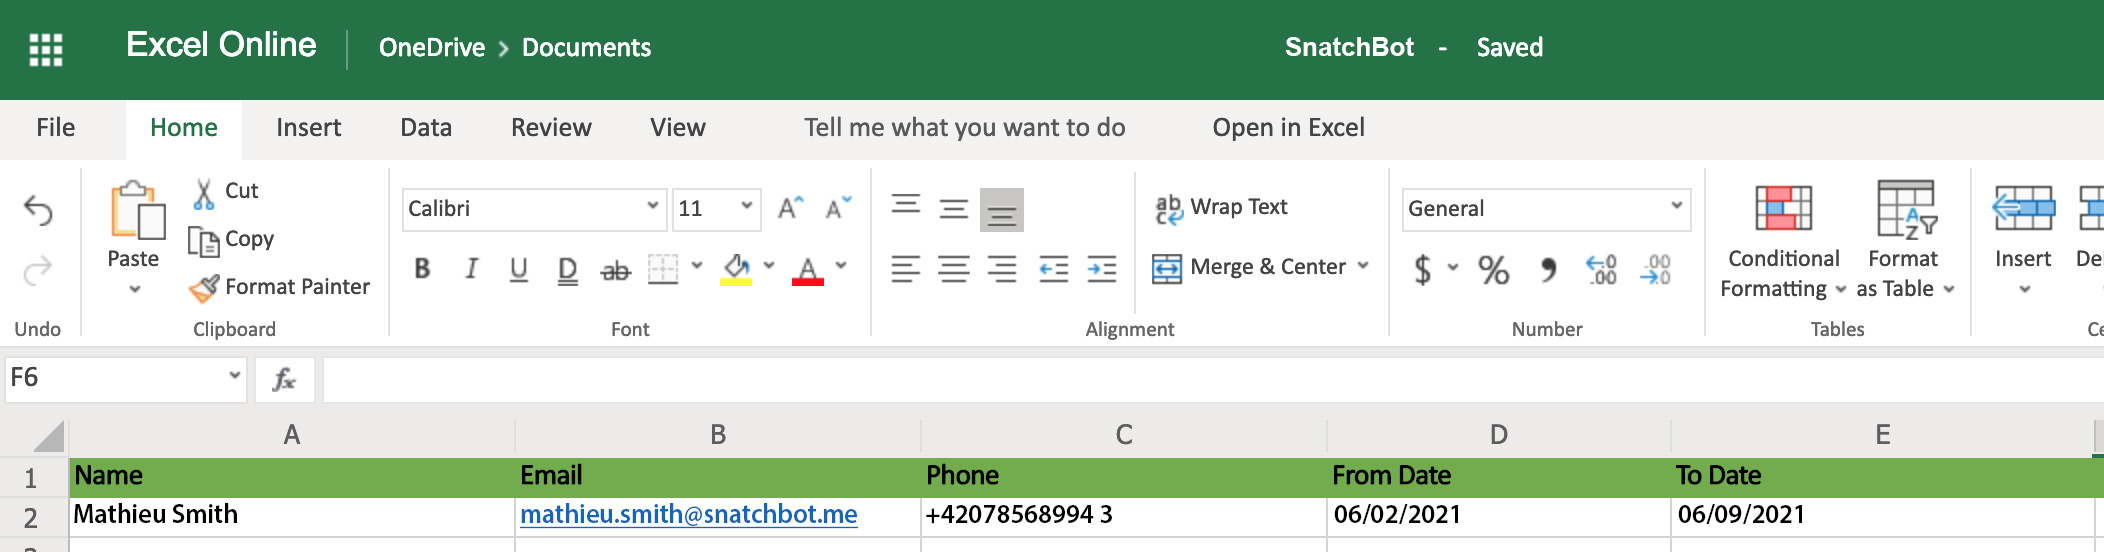Click the fx insert function icon
This screenshot has width=2104, height=552.
(285, 379)
